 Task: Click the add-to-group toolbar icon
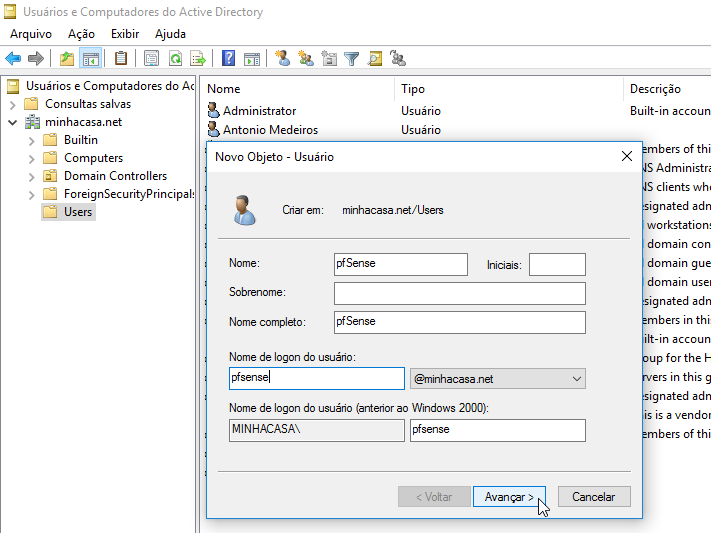point(398,59)
